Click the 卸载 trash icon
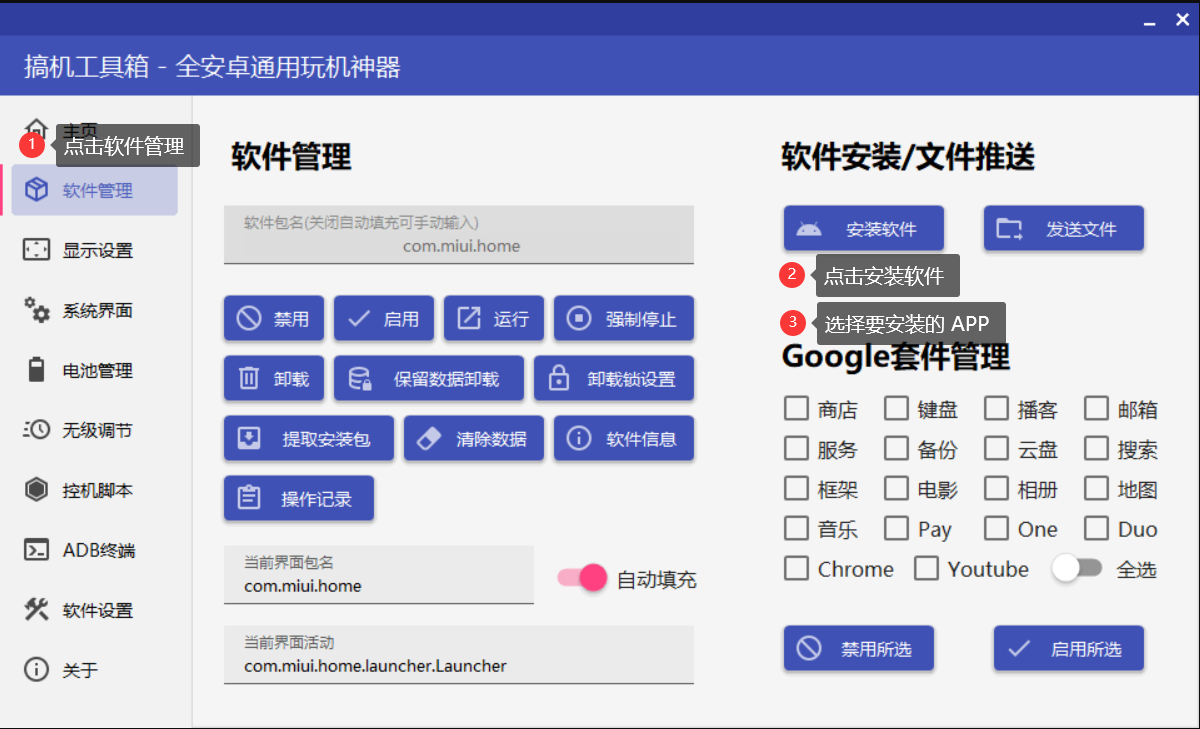The width and height of the screenshot is (1200, 729). (x=249, y=379)
